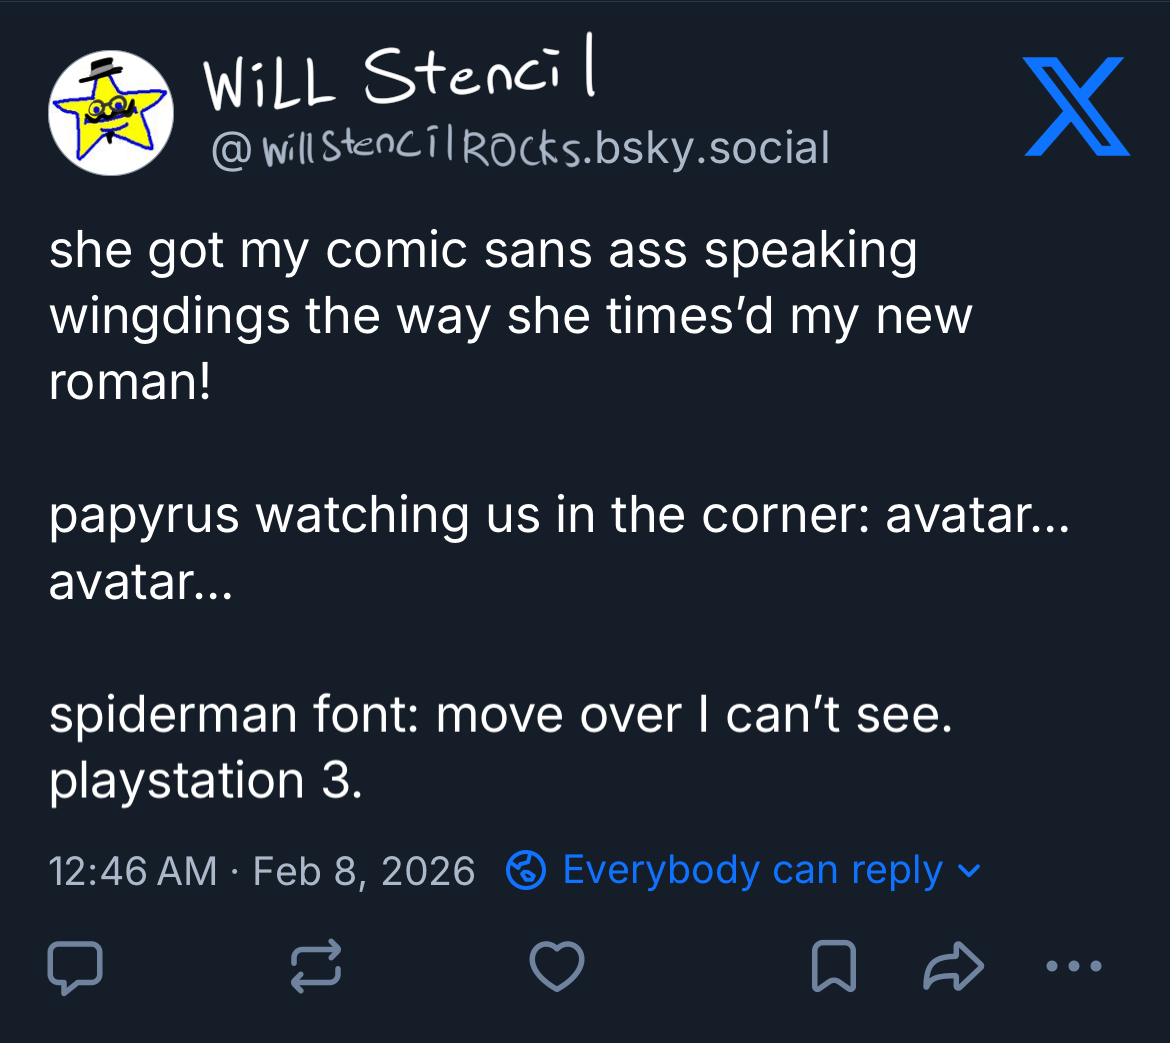Image resolution: width=1170 pixels, height=1043 pixels.
Task: Repost this post with the arrows icon
Action: click(x=316, y=967)
